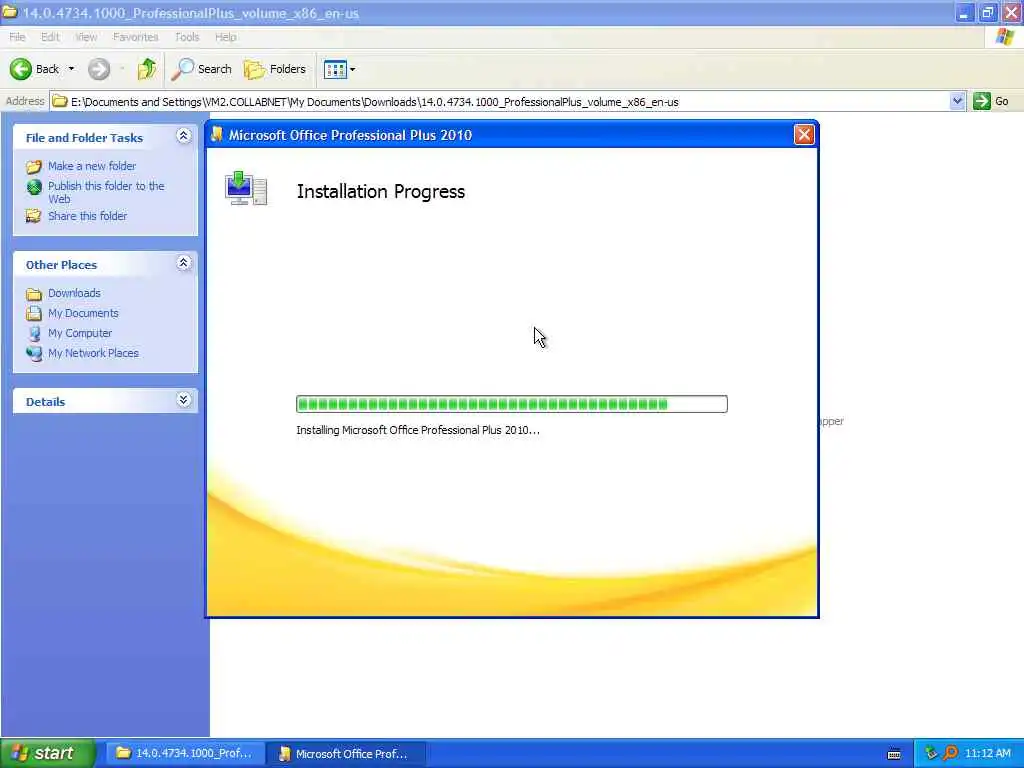Go up one folder level
This screenshot has width=1024, height=768.
(147, 69)
